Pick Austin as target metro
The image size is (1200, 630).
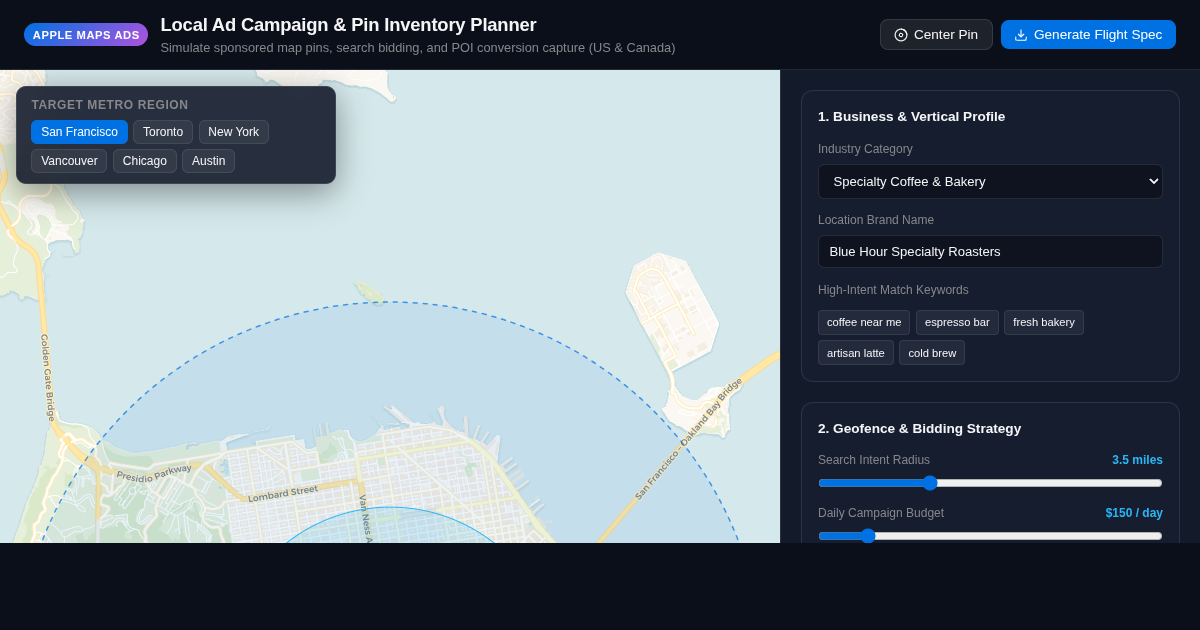coord(209,161)
